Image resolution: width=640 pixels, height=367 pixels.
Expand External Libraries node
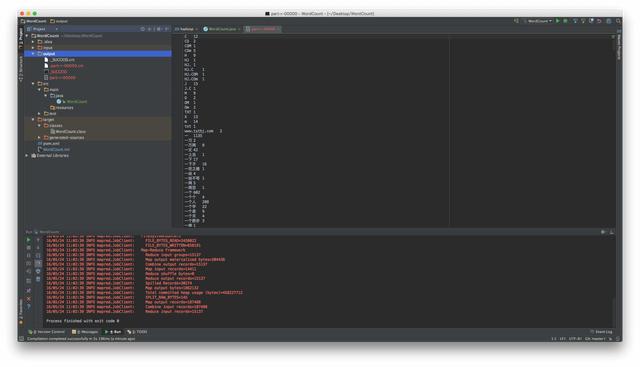(x=27, y=156)
